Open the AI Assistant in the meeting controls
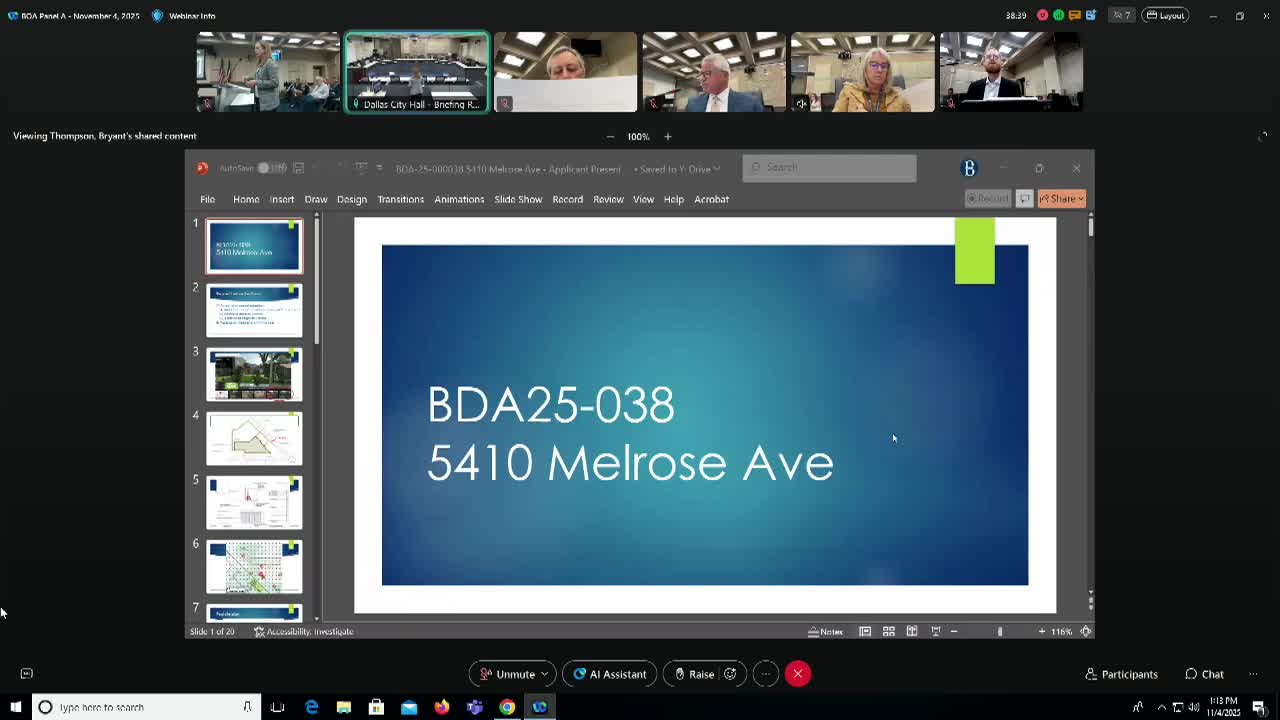This screenshot has width=1280, height=720. click(609, 673)
